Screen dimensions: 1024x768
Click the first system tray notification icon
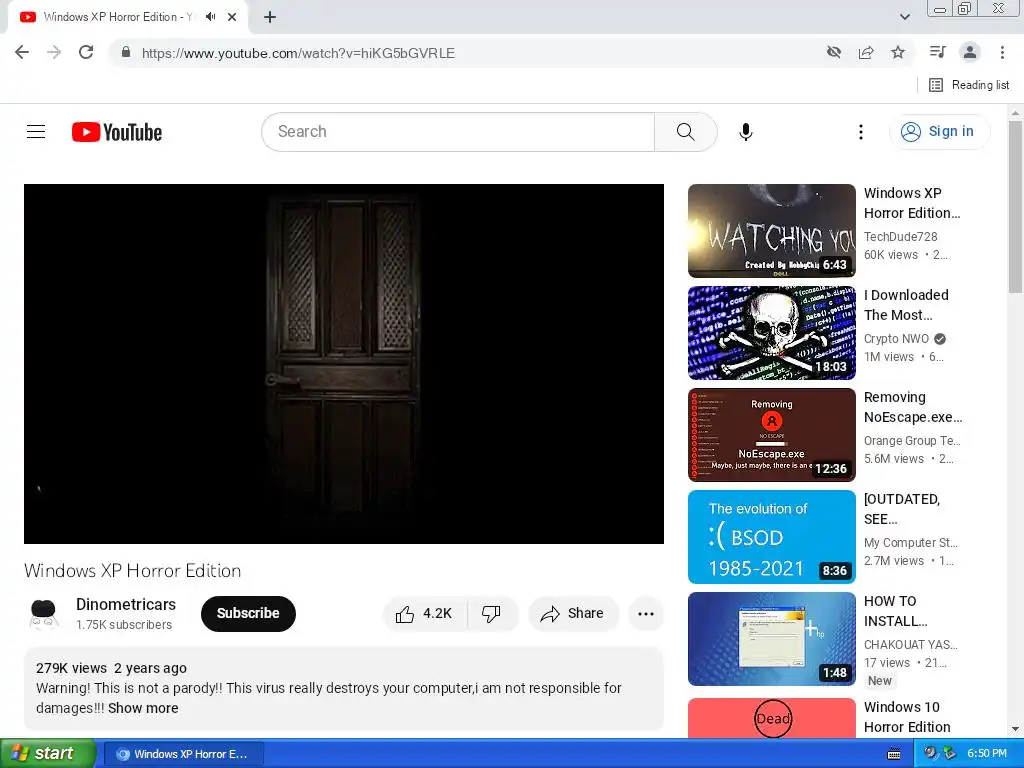click(x=930, y=754)
